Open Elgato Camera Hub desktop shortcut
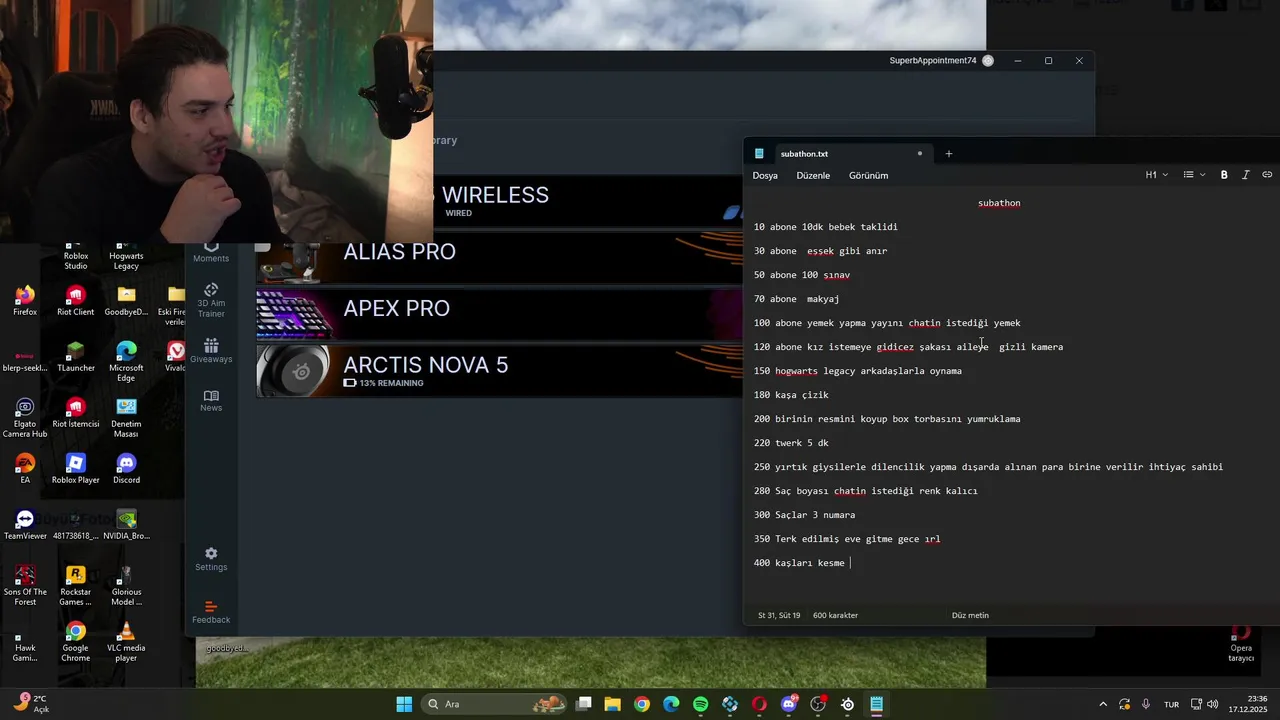 pos(25,418)
